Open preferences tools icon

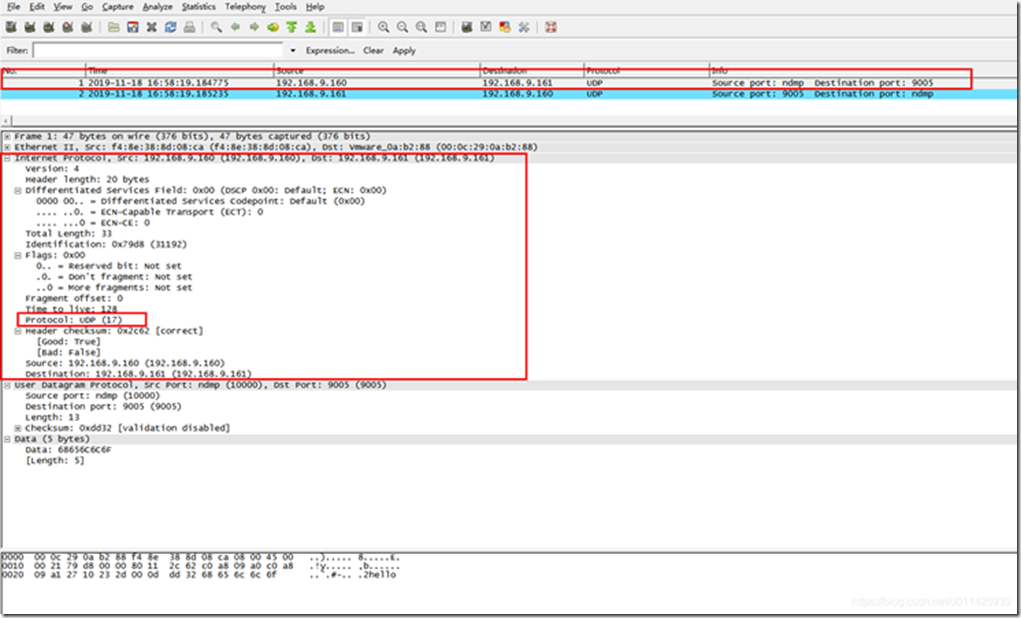click(524, 27)
